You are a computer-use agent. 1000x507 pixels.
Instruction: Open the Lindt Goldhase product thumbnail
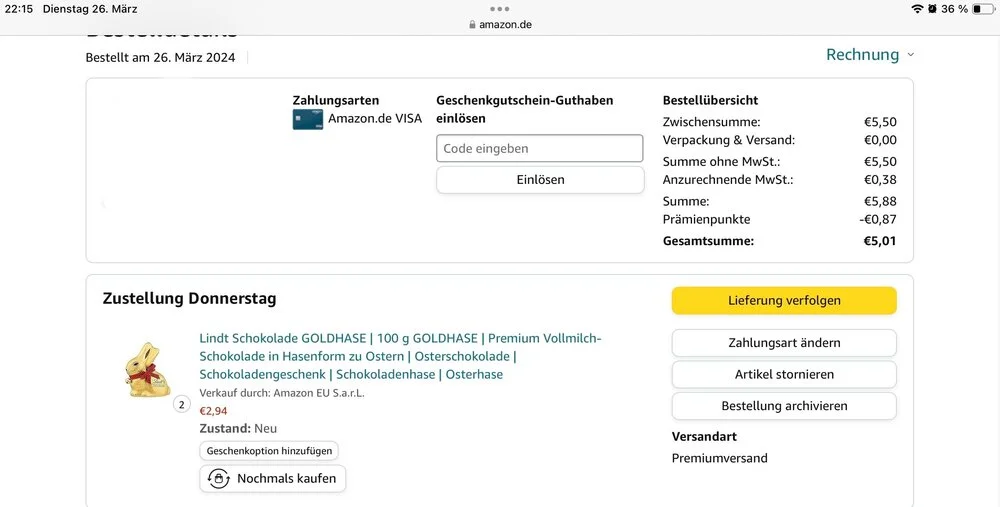click(148, 369)
